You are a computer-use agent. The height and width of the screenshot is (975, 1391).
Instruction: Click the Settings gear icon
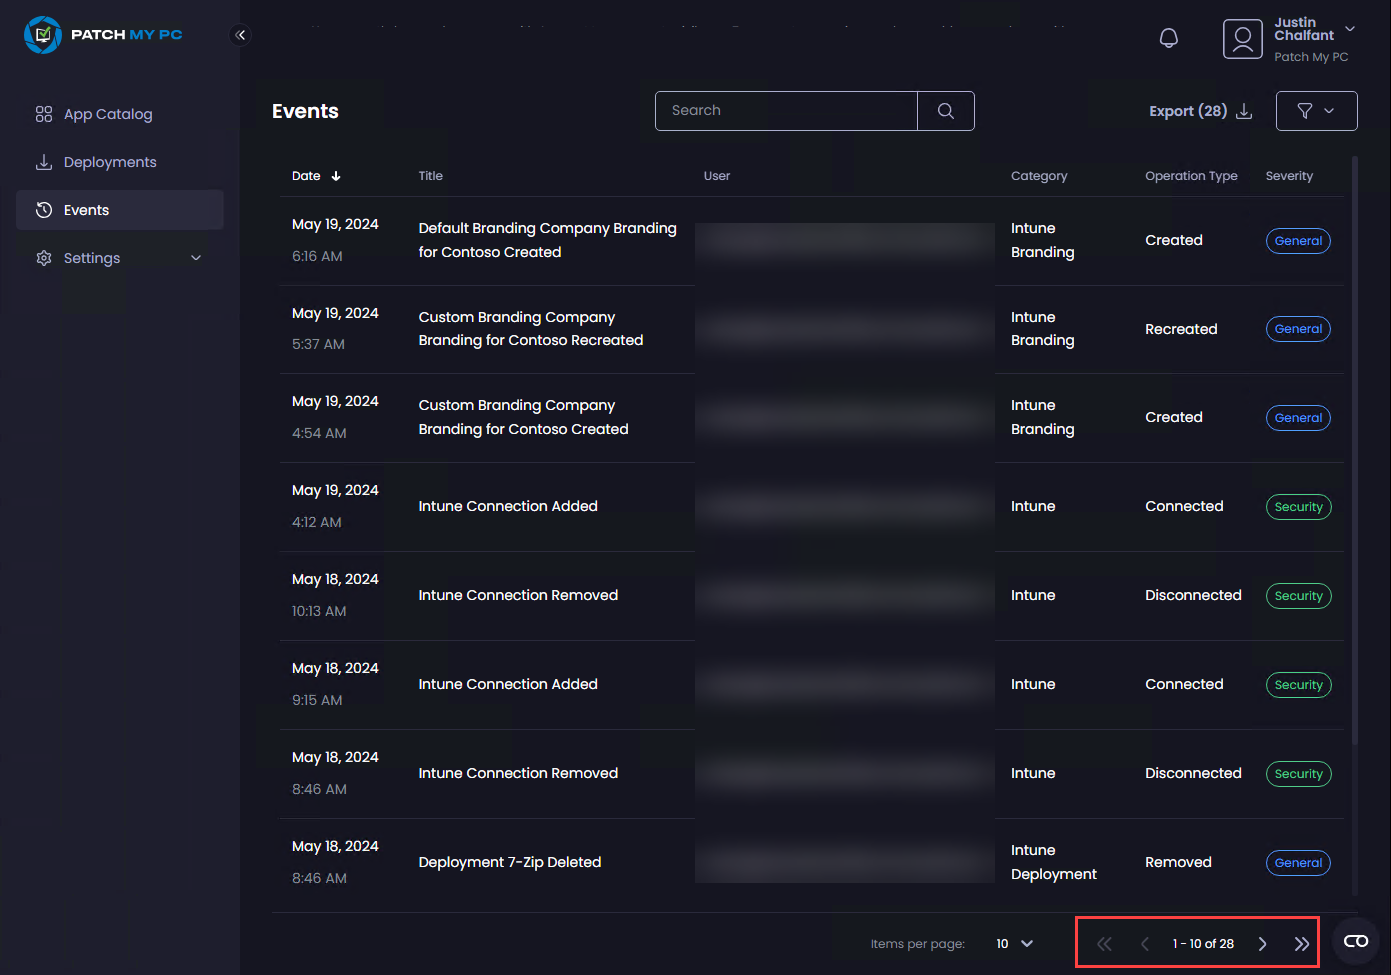point(43,257)
